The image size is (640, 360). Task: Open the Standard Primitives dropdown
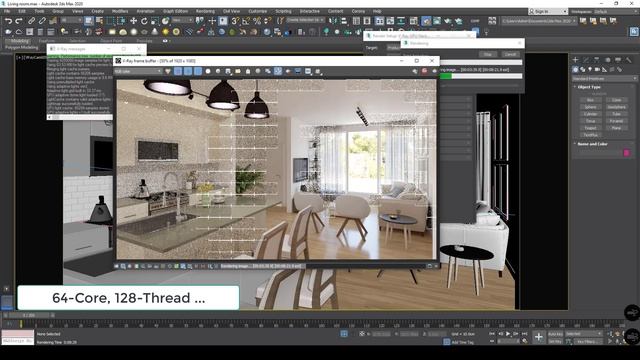coord(604,78)
